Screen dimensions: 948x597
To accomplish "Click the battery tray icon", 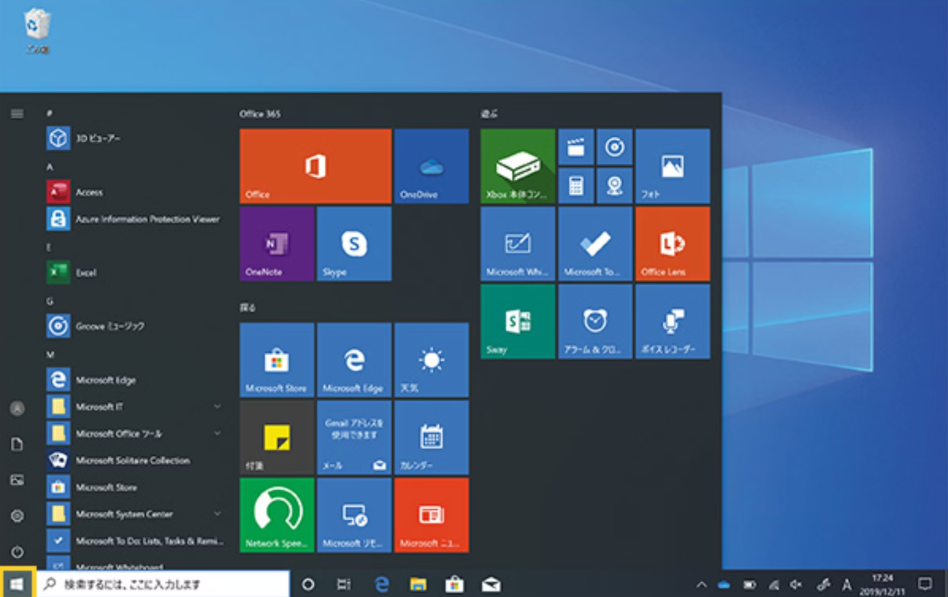I will tap(749, 585).
